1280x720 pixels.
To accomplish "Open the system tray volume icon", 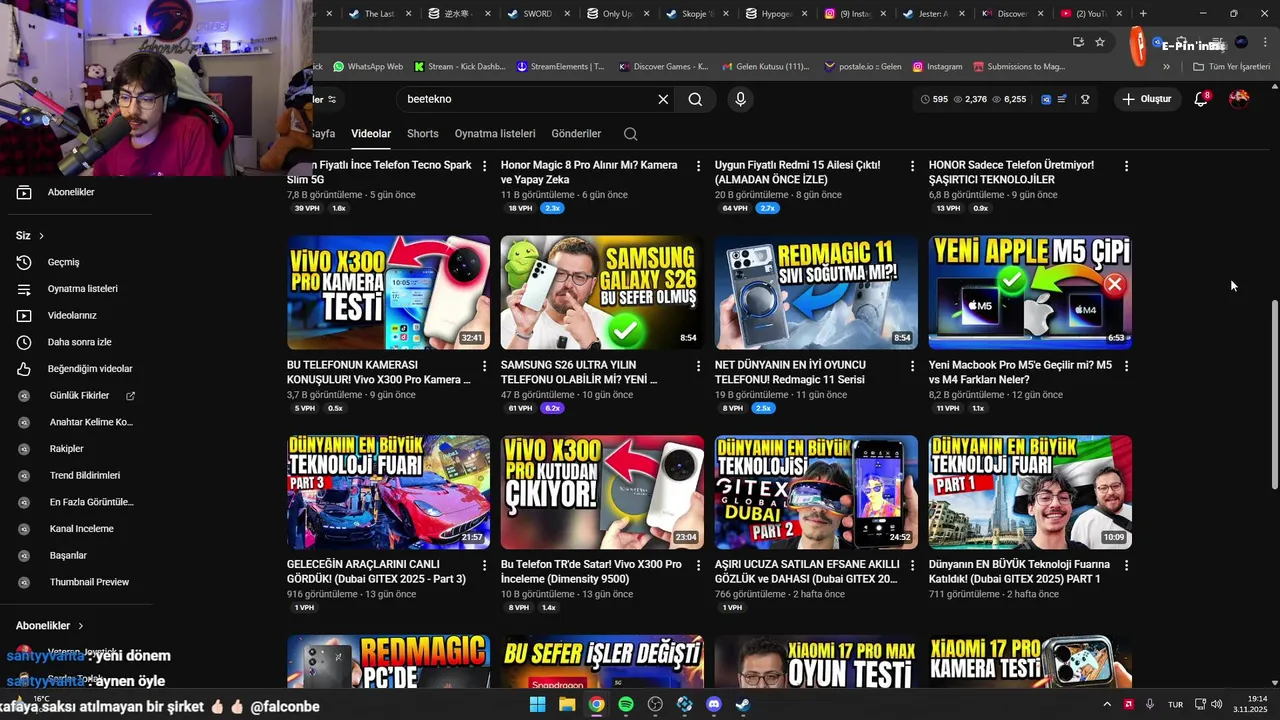I will tap(1217, 704).
